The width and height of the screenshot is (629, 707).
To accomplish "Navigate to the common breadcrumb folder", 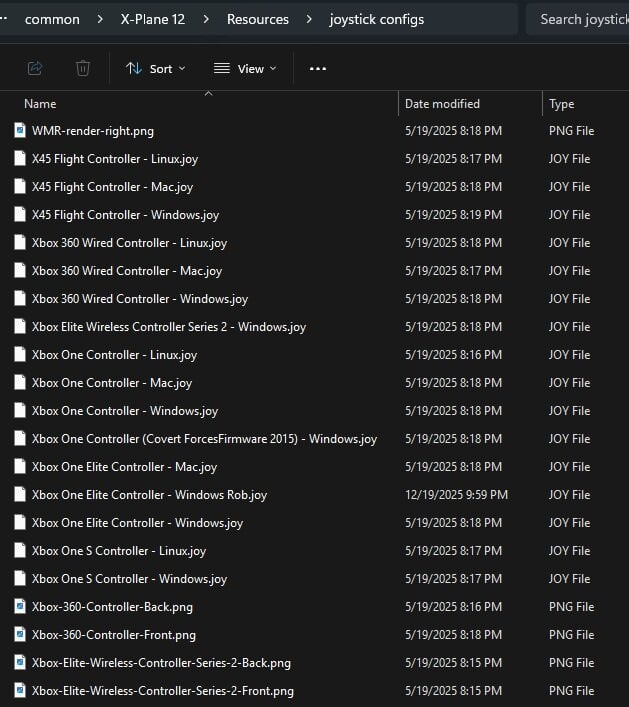I will 52,19.
